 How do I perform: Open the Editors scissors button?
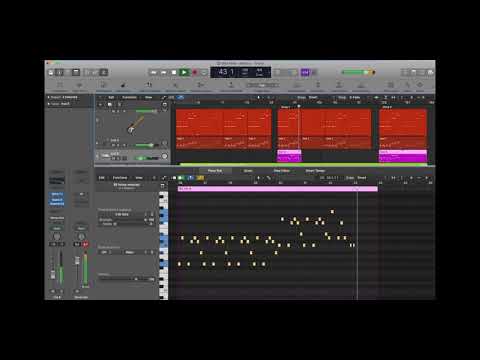[103, 72]
